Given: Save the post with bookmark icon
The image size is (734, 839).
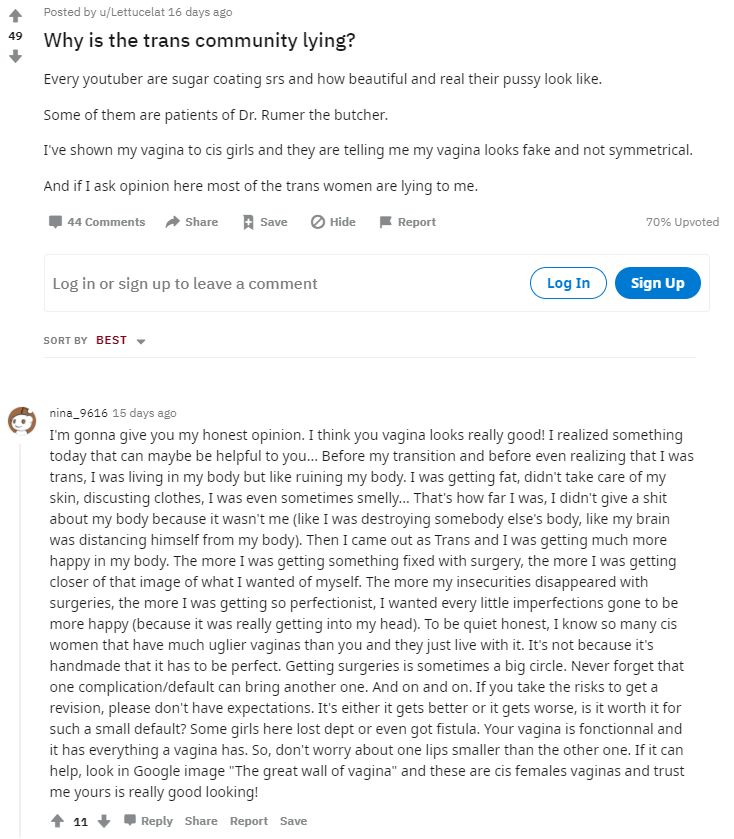Looking at the screenshot, I should click(x=264, y=222).
